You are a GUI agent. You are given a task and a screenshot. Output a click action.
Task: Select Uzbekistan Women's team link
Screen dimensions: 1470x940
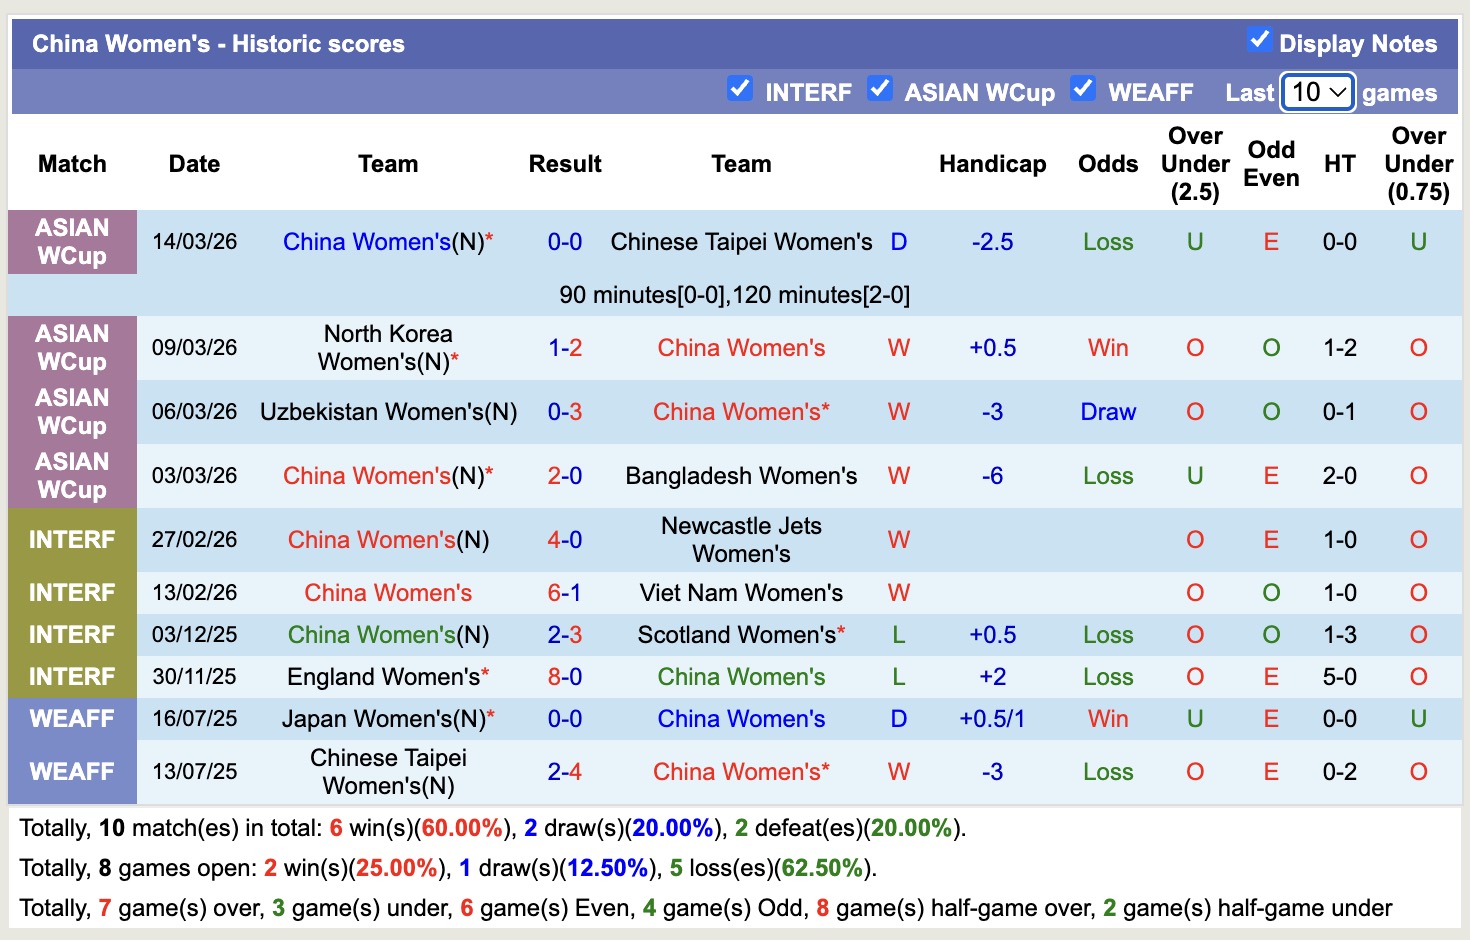click(388, 411)
